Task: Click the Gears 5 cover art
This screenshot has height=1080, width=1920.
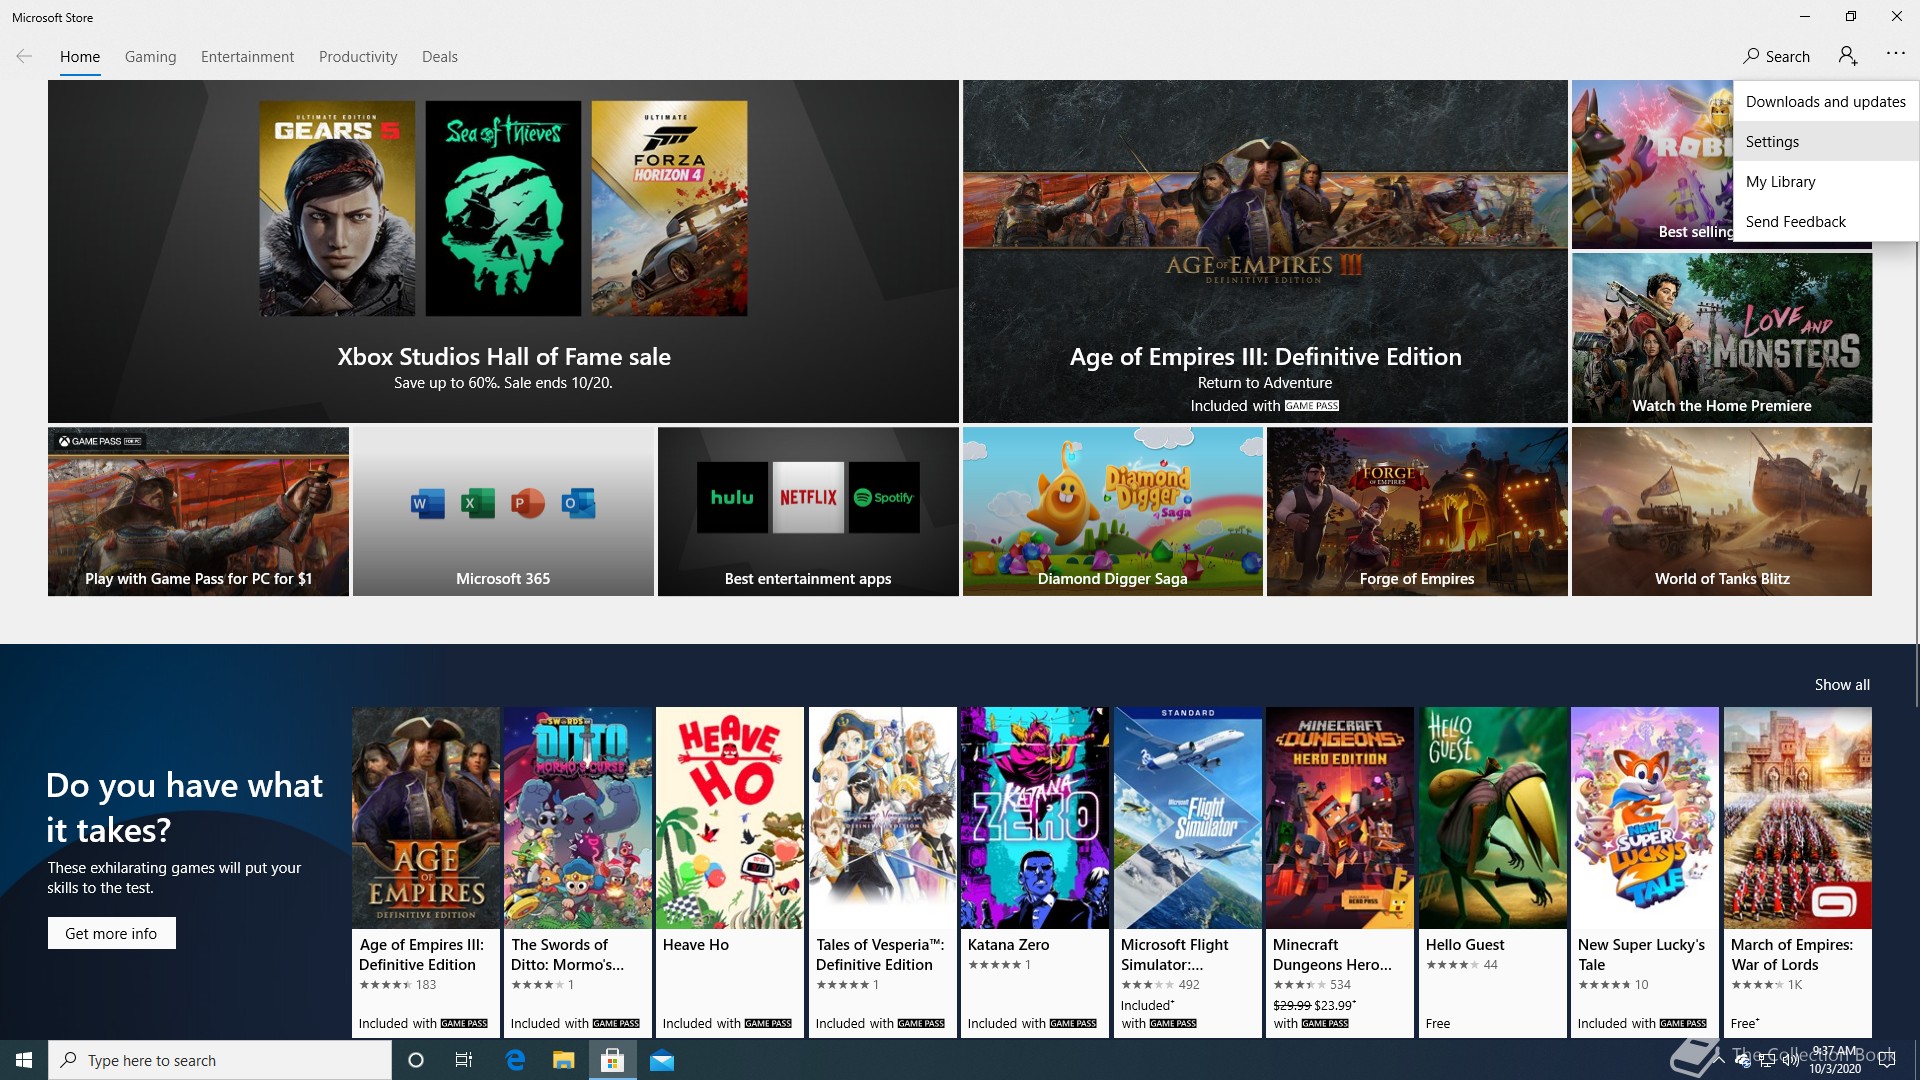Action: coord(337,208)
